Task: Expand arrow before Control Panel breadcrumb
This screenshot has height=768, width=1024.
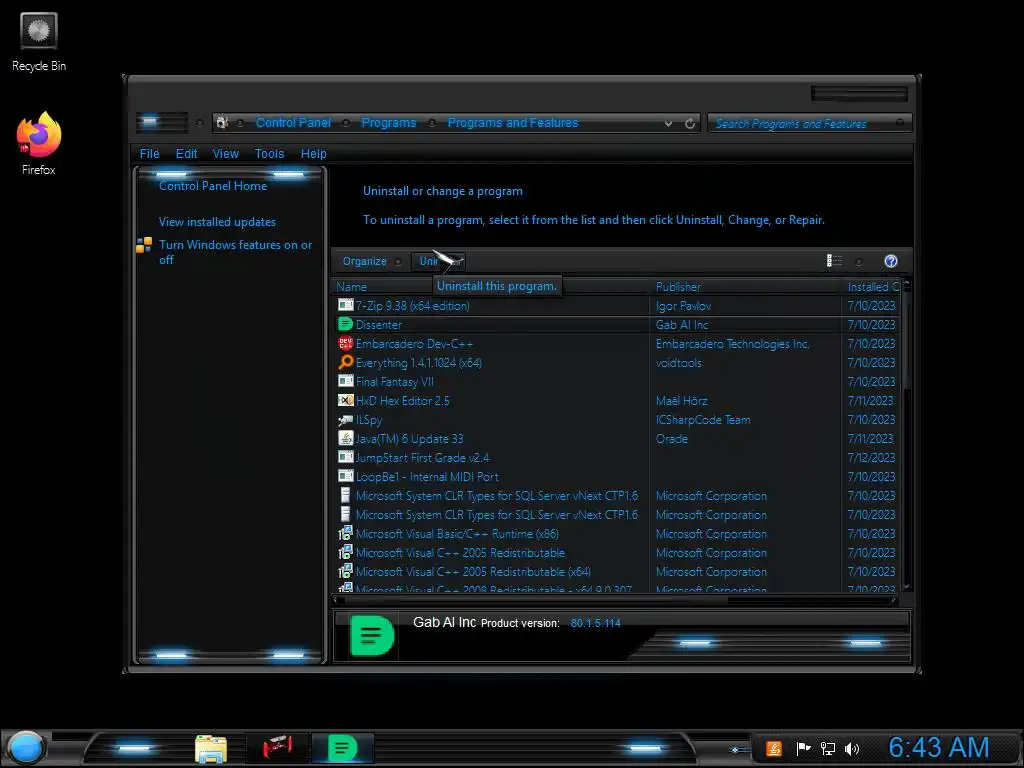Action: 240,123
